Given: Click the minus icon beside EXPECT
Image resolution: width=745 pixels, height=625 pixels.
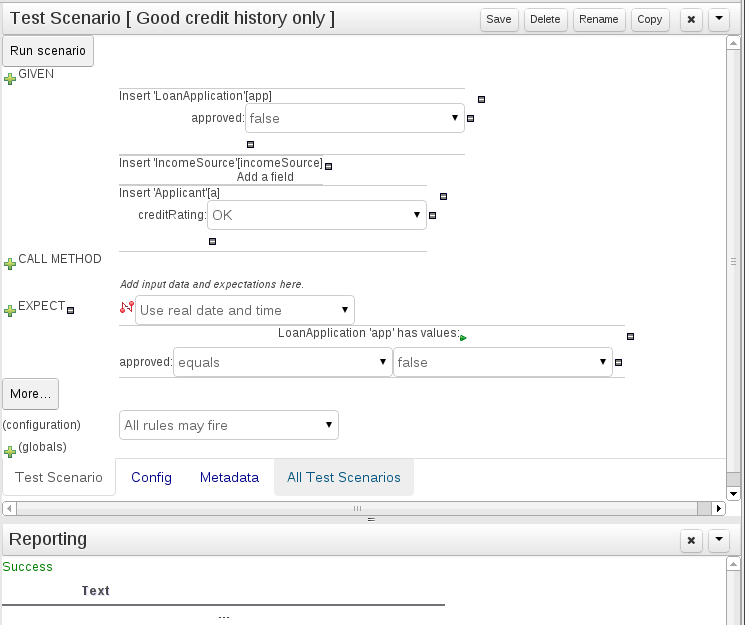Looking at the screenshot, I should (70, 310).
